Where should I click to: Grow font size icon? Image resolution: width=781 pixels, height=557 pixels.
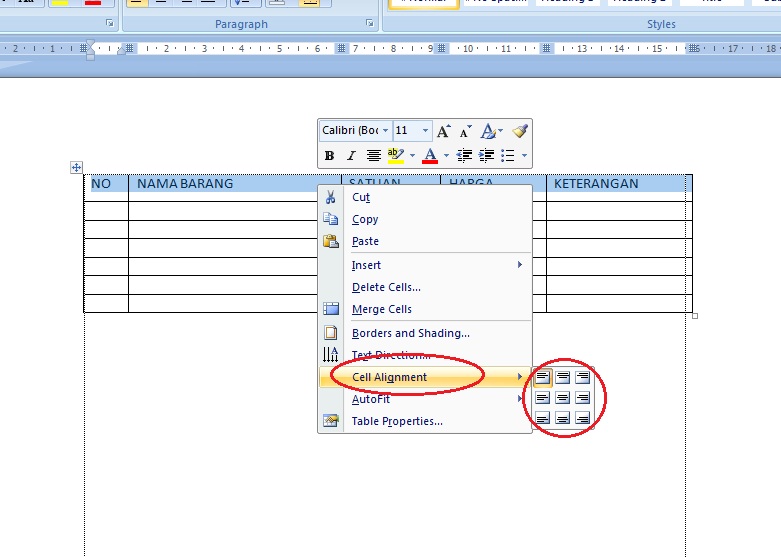443,131
